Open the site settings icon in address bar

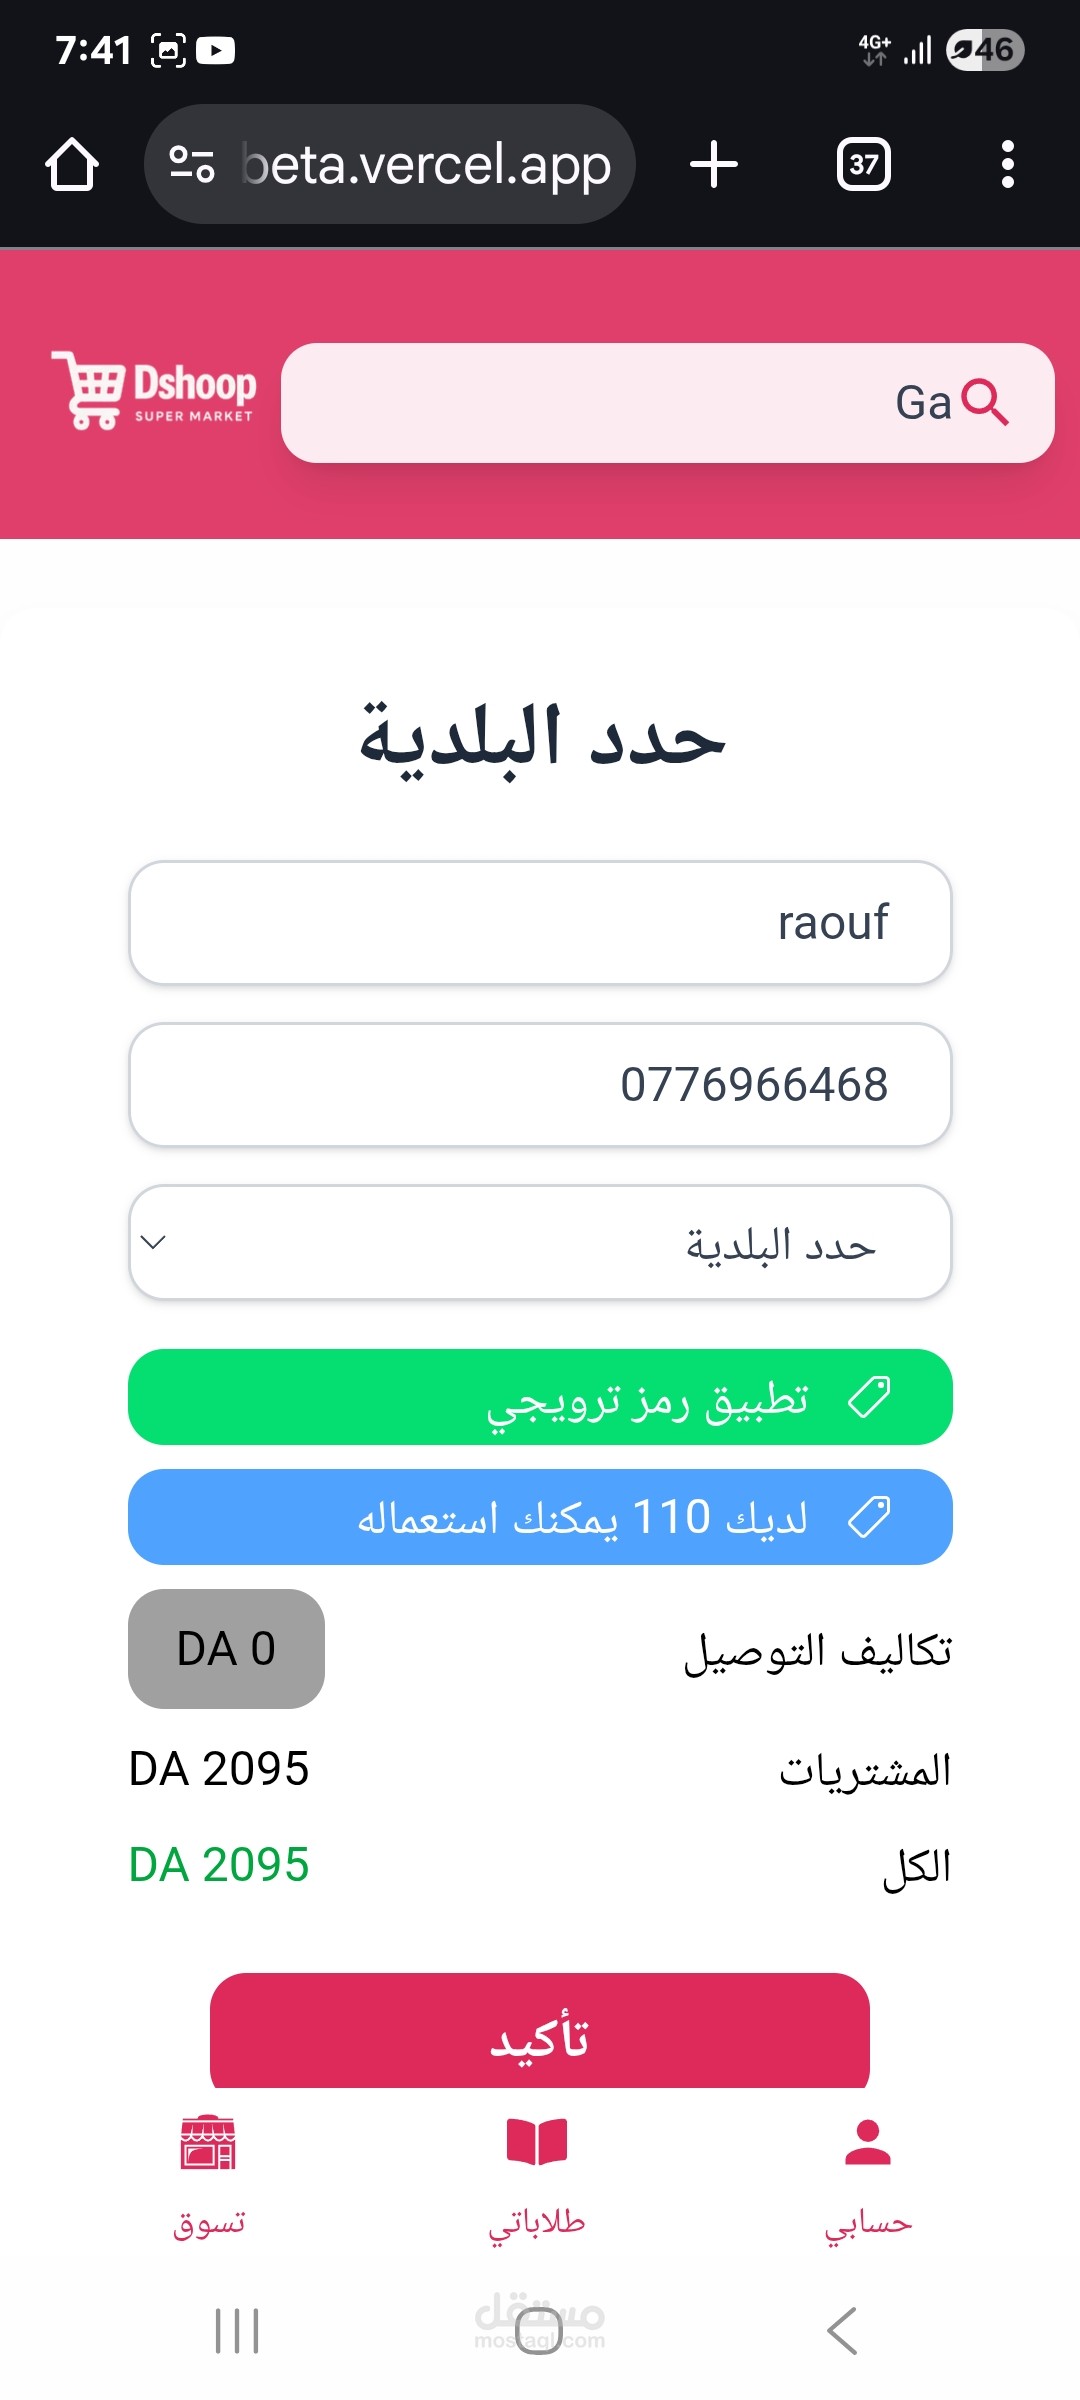[192, 164]
